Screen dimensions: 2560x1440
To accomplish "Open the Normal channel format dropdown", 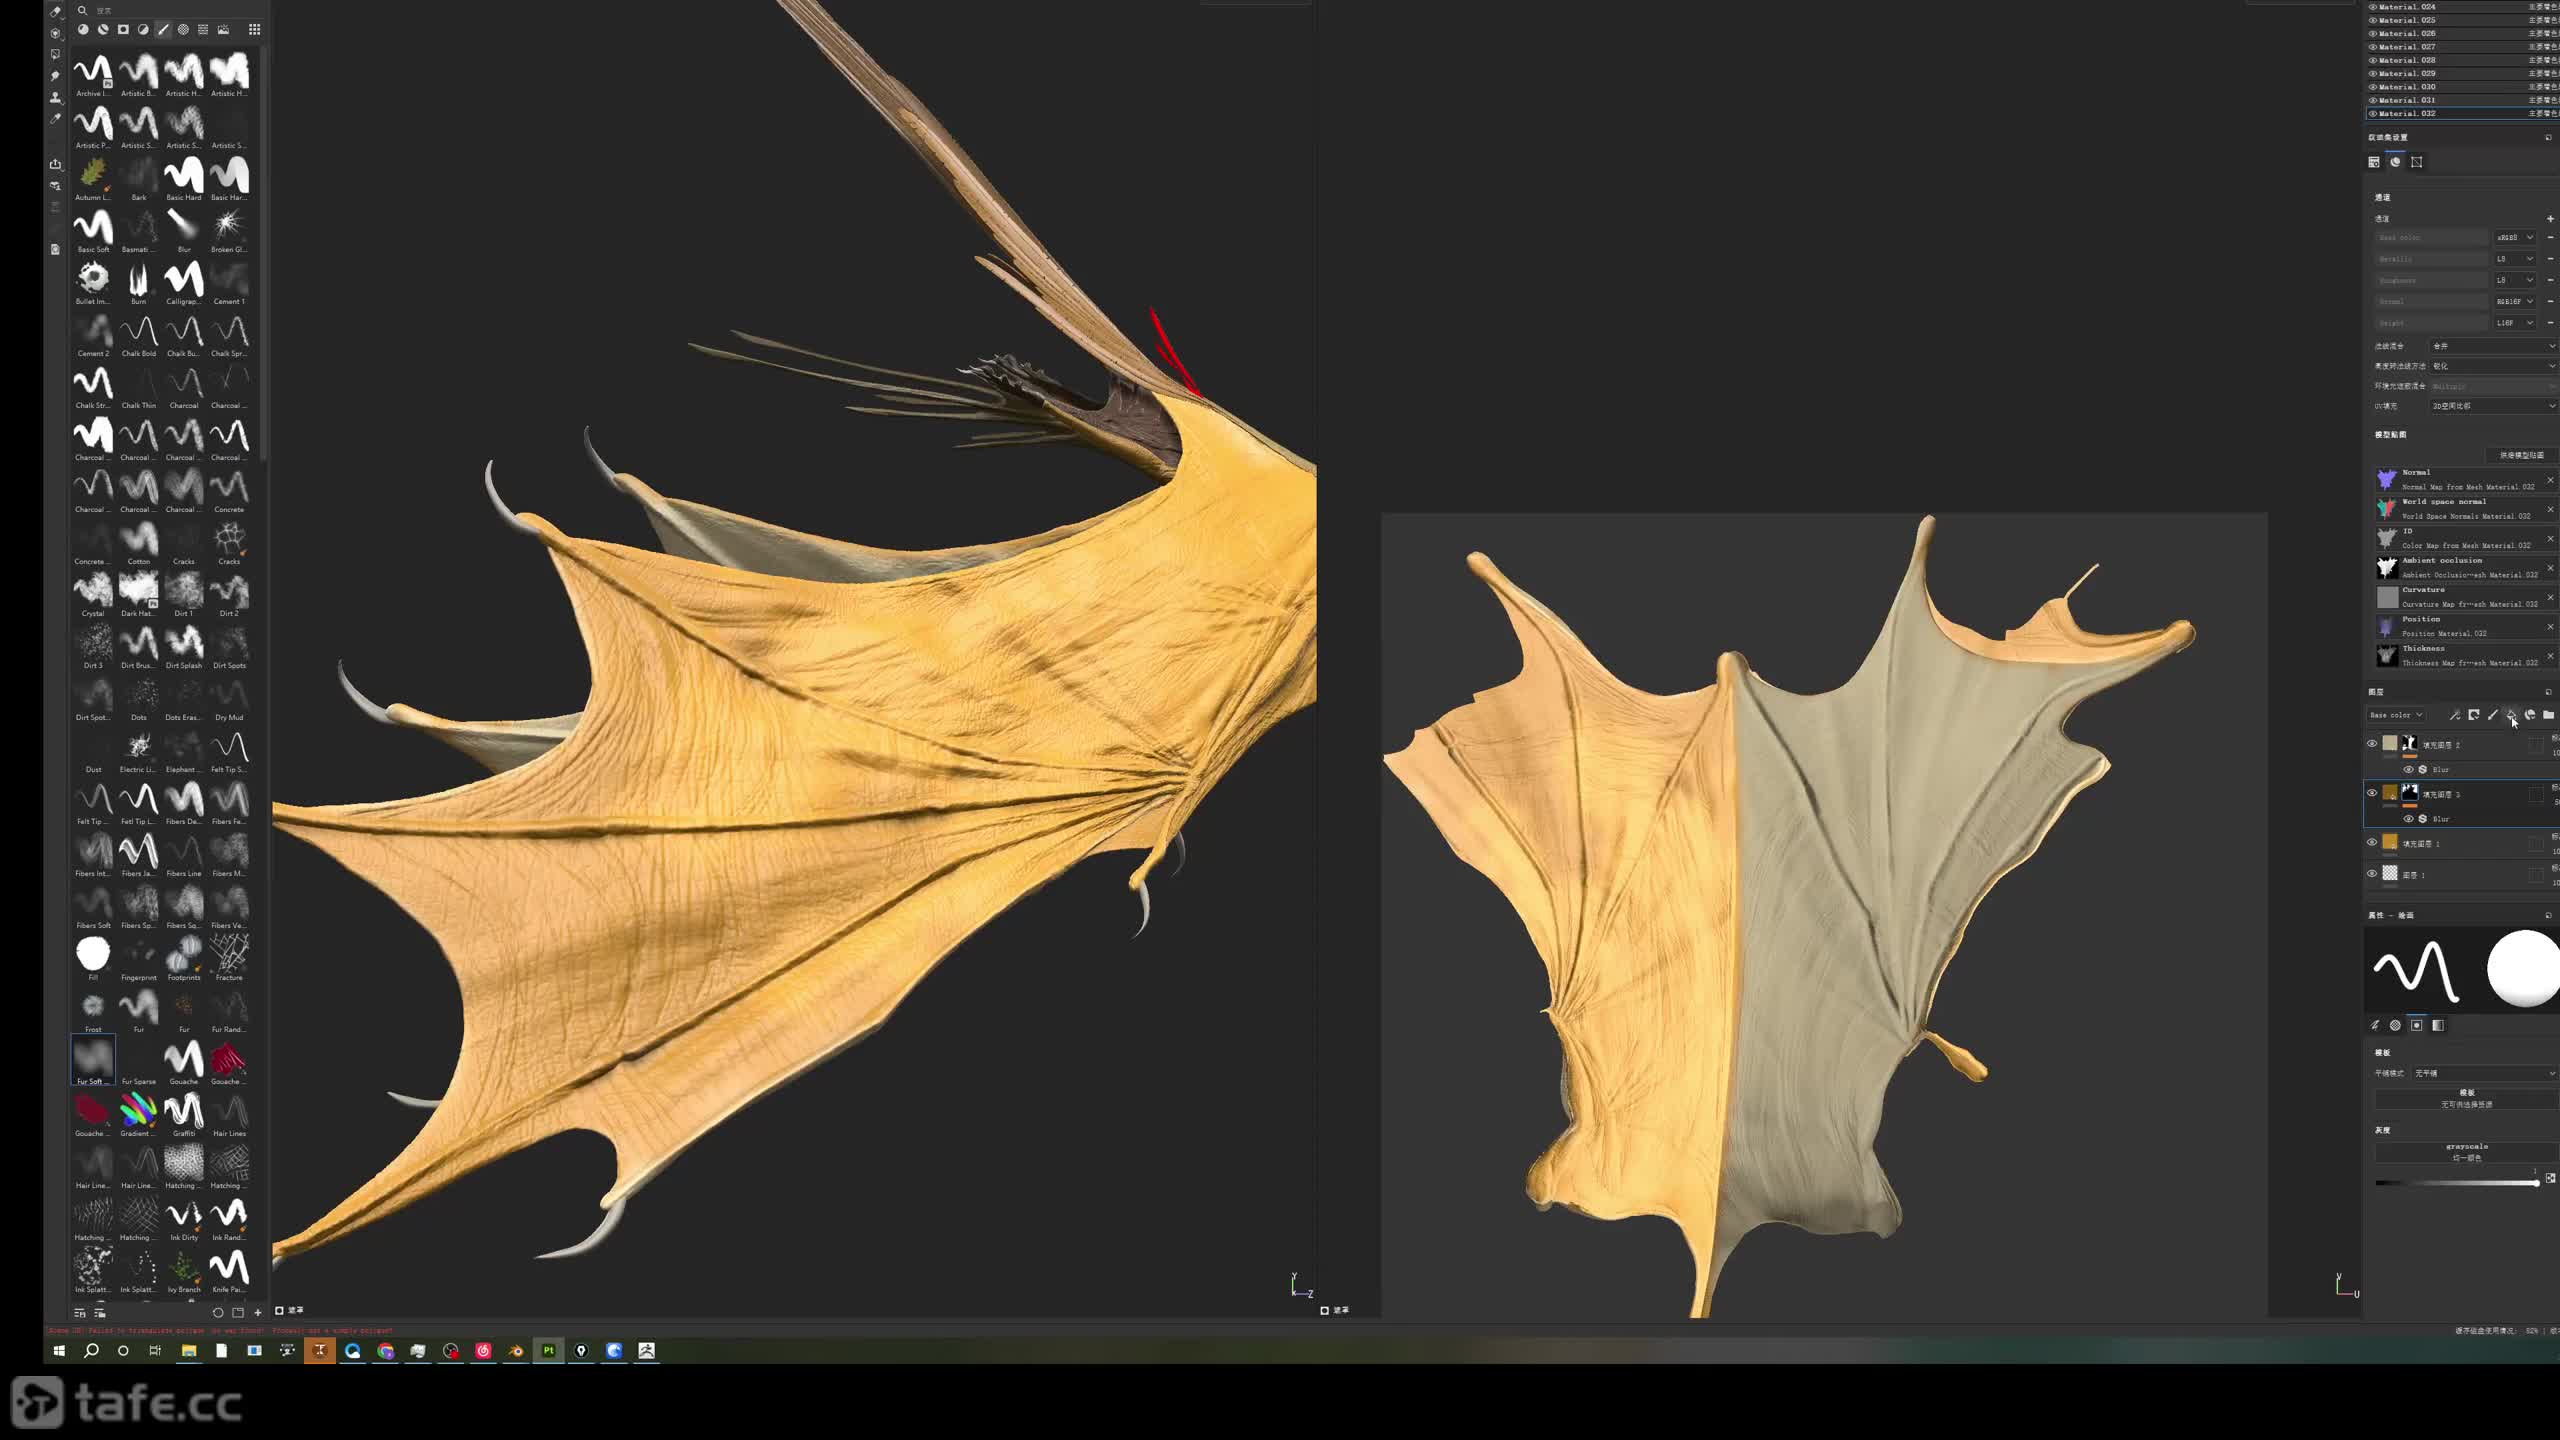I will pyautogui.click(x=2514, y=302).
